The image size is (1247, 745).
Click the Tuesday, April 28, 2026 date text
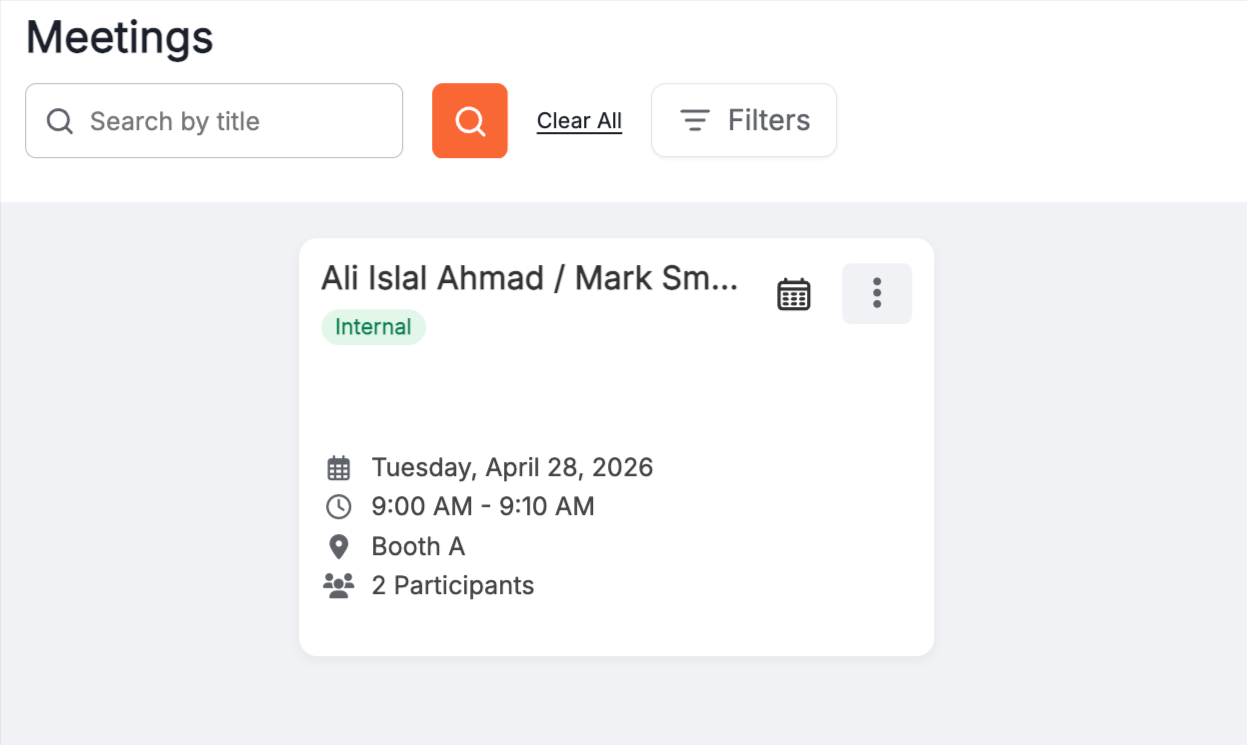[512, 467]
